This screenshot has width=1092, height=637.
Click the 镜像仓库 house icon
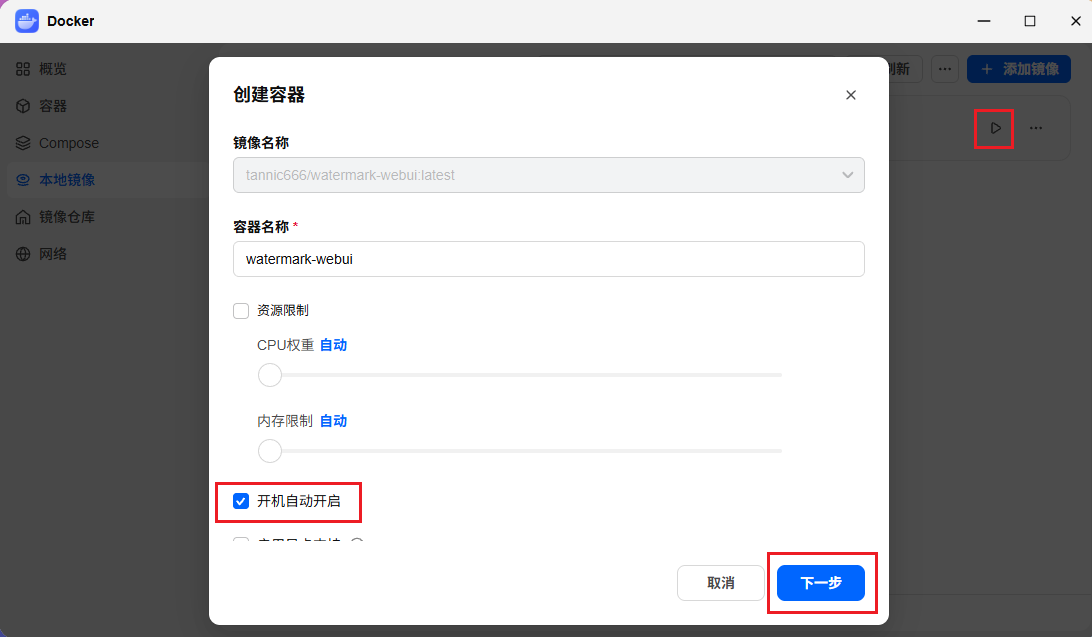(23, 217)
